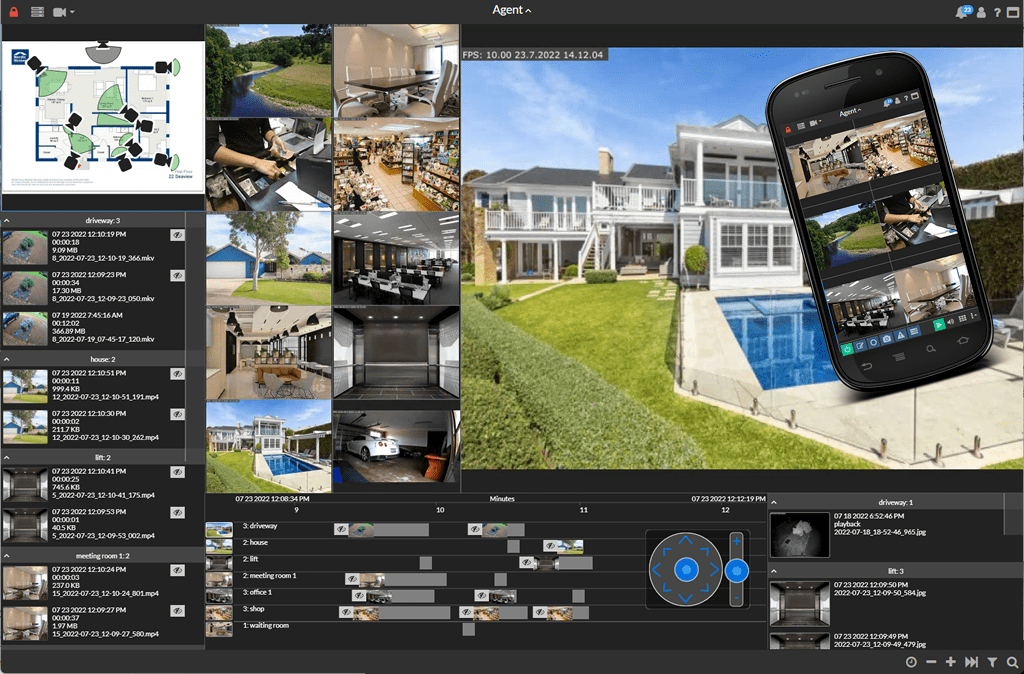Collapse the meeting room 1: 2 panel

click(x=8, y=556)
